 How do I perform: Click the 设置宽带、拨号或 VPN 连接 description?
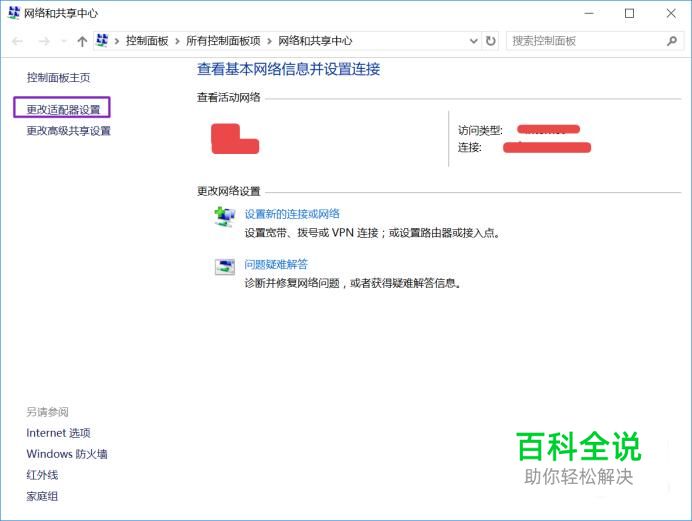(373, 232)
